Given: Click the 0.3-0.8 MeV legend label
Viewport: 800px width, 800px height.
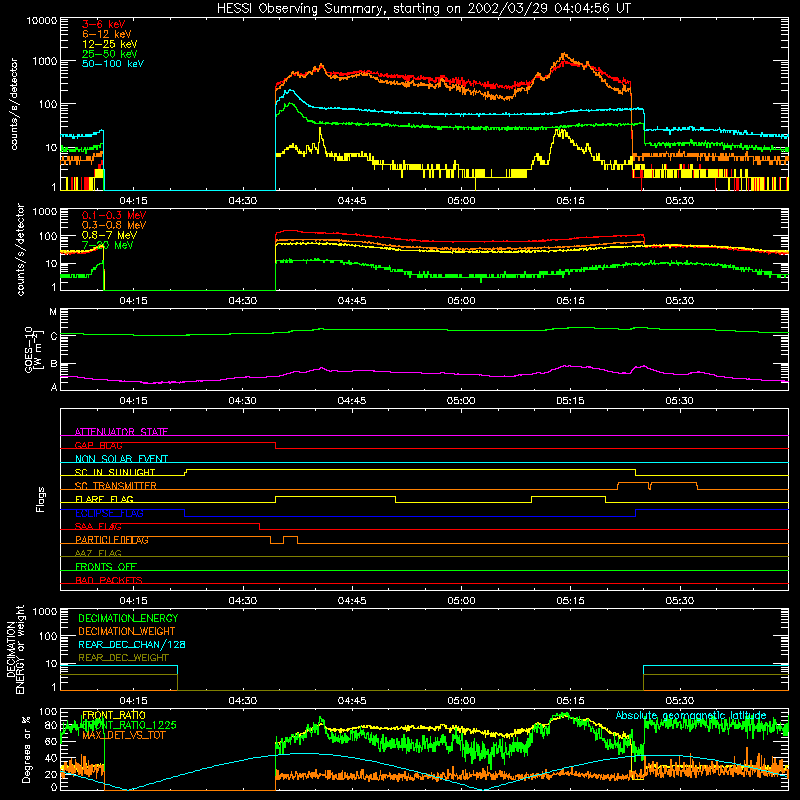Looking at the screenshot, I should (x=114, y=225).
